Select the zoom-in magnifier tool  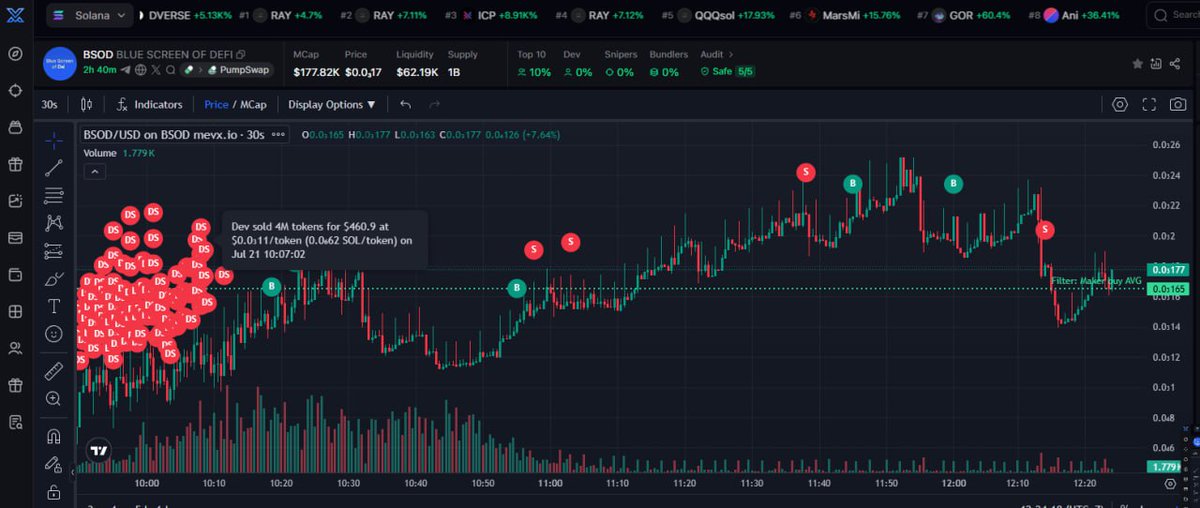coord(54,399)
